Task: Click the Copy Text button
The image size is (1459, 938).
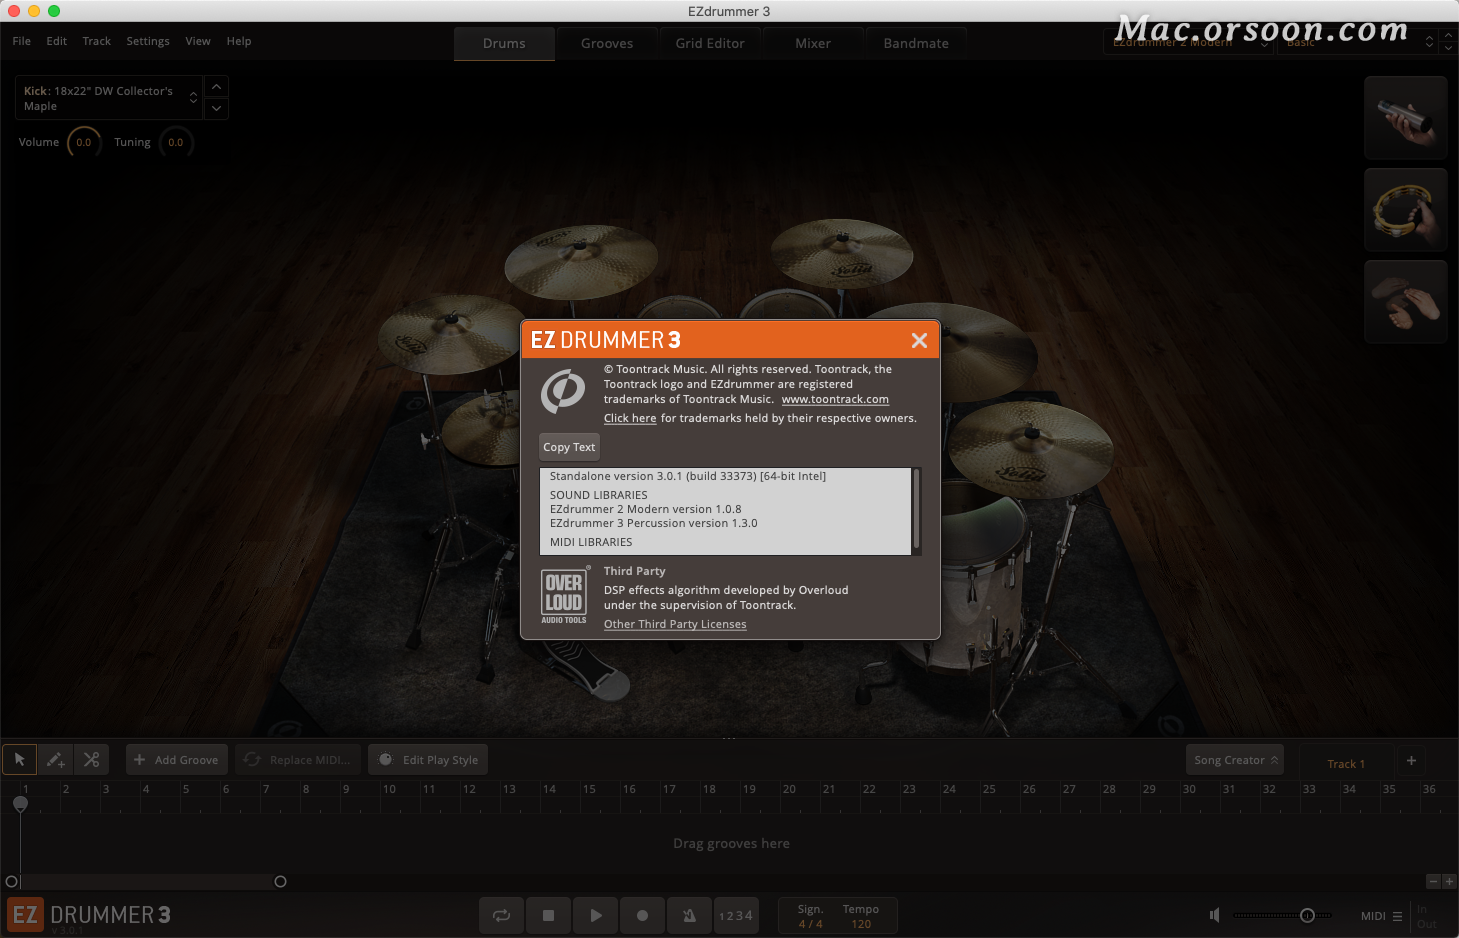Action: [569, 447]
